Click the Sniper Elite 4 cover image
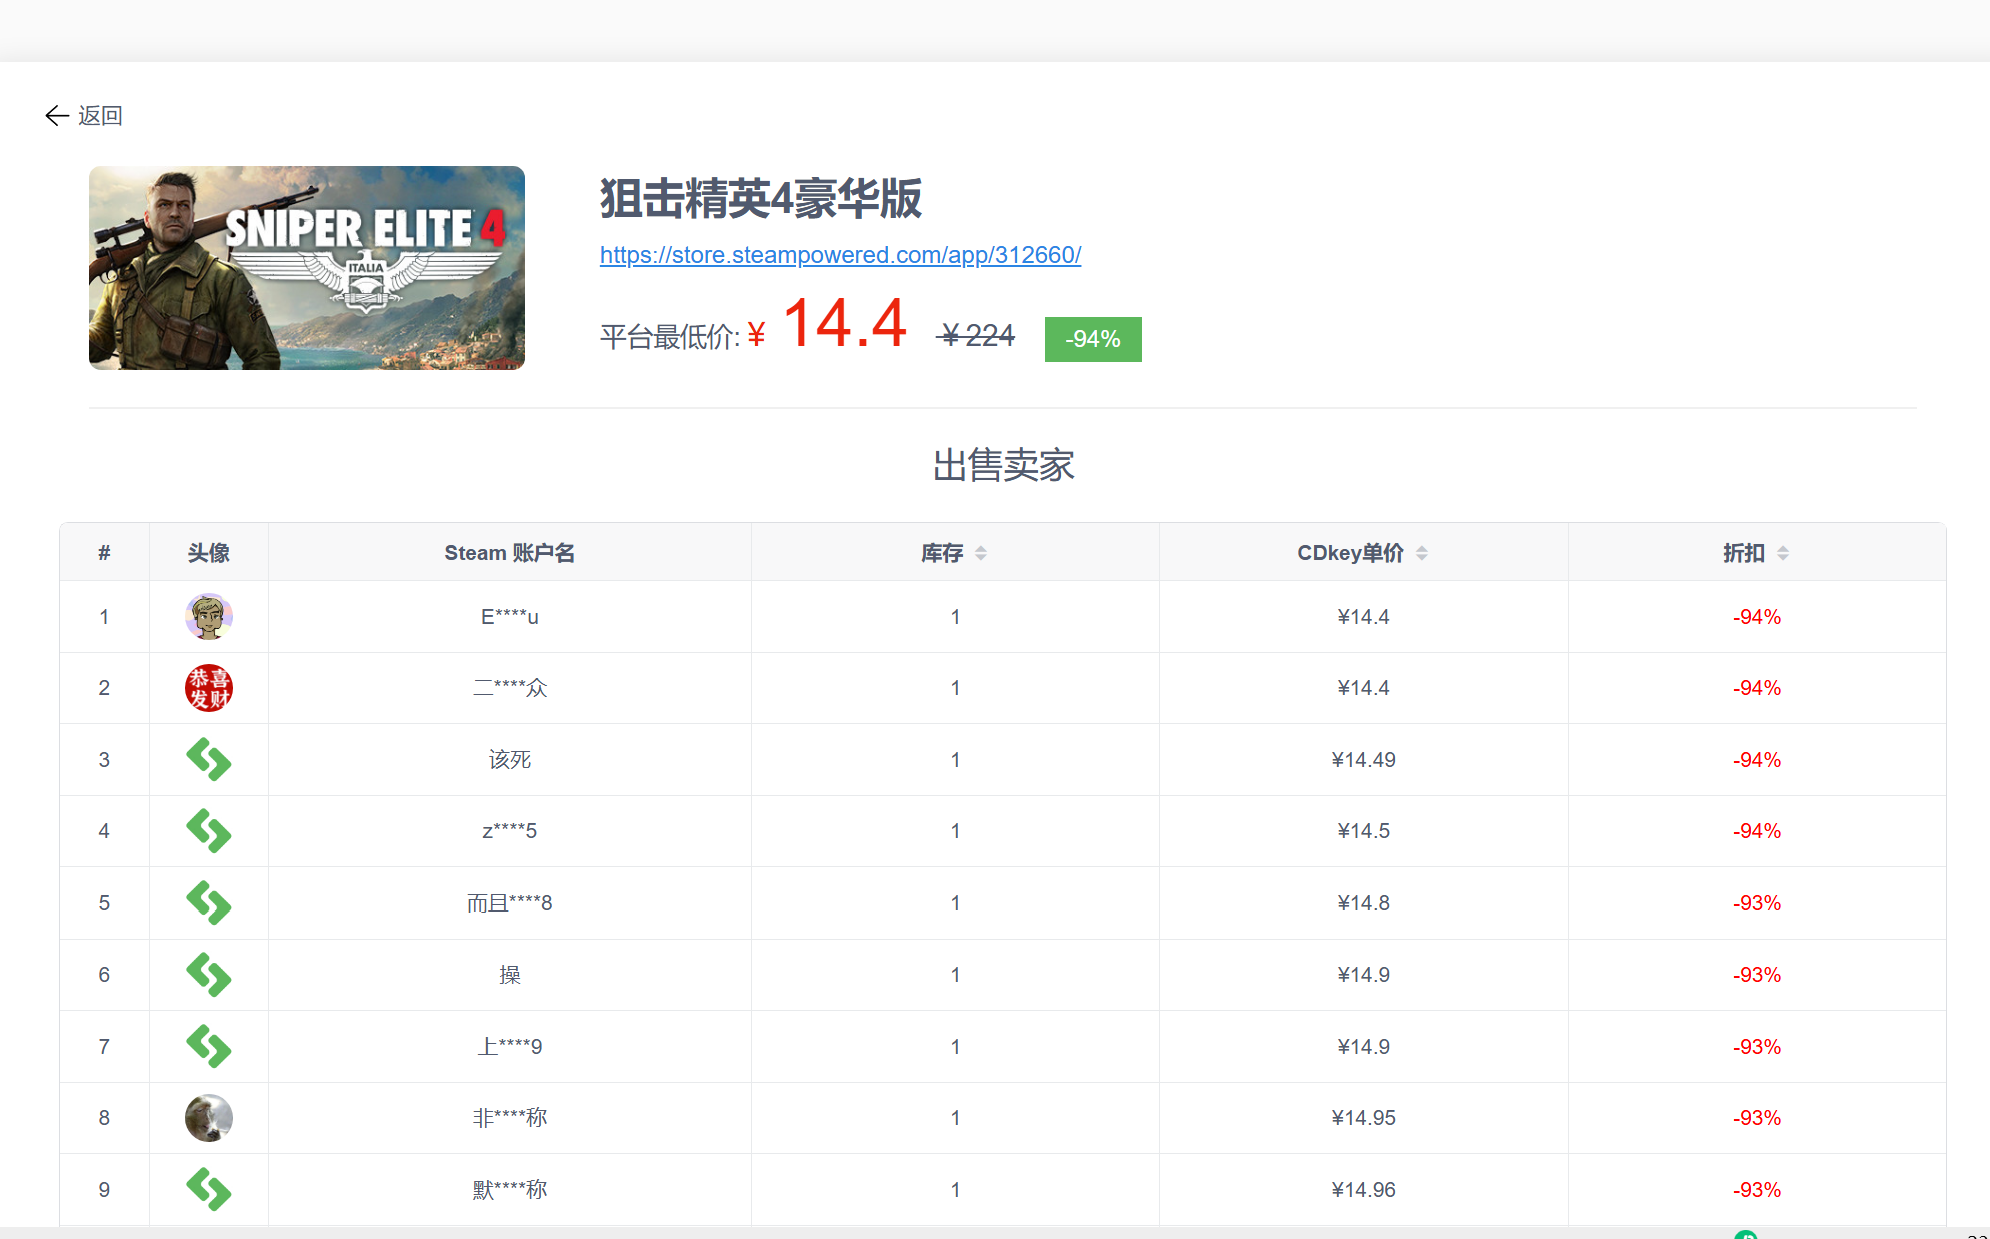The width and height of the screenshot is (1990, 1239). (307, 268)
